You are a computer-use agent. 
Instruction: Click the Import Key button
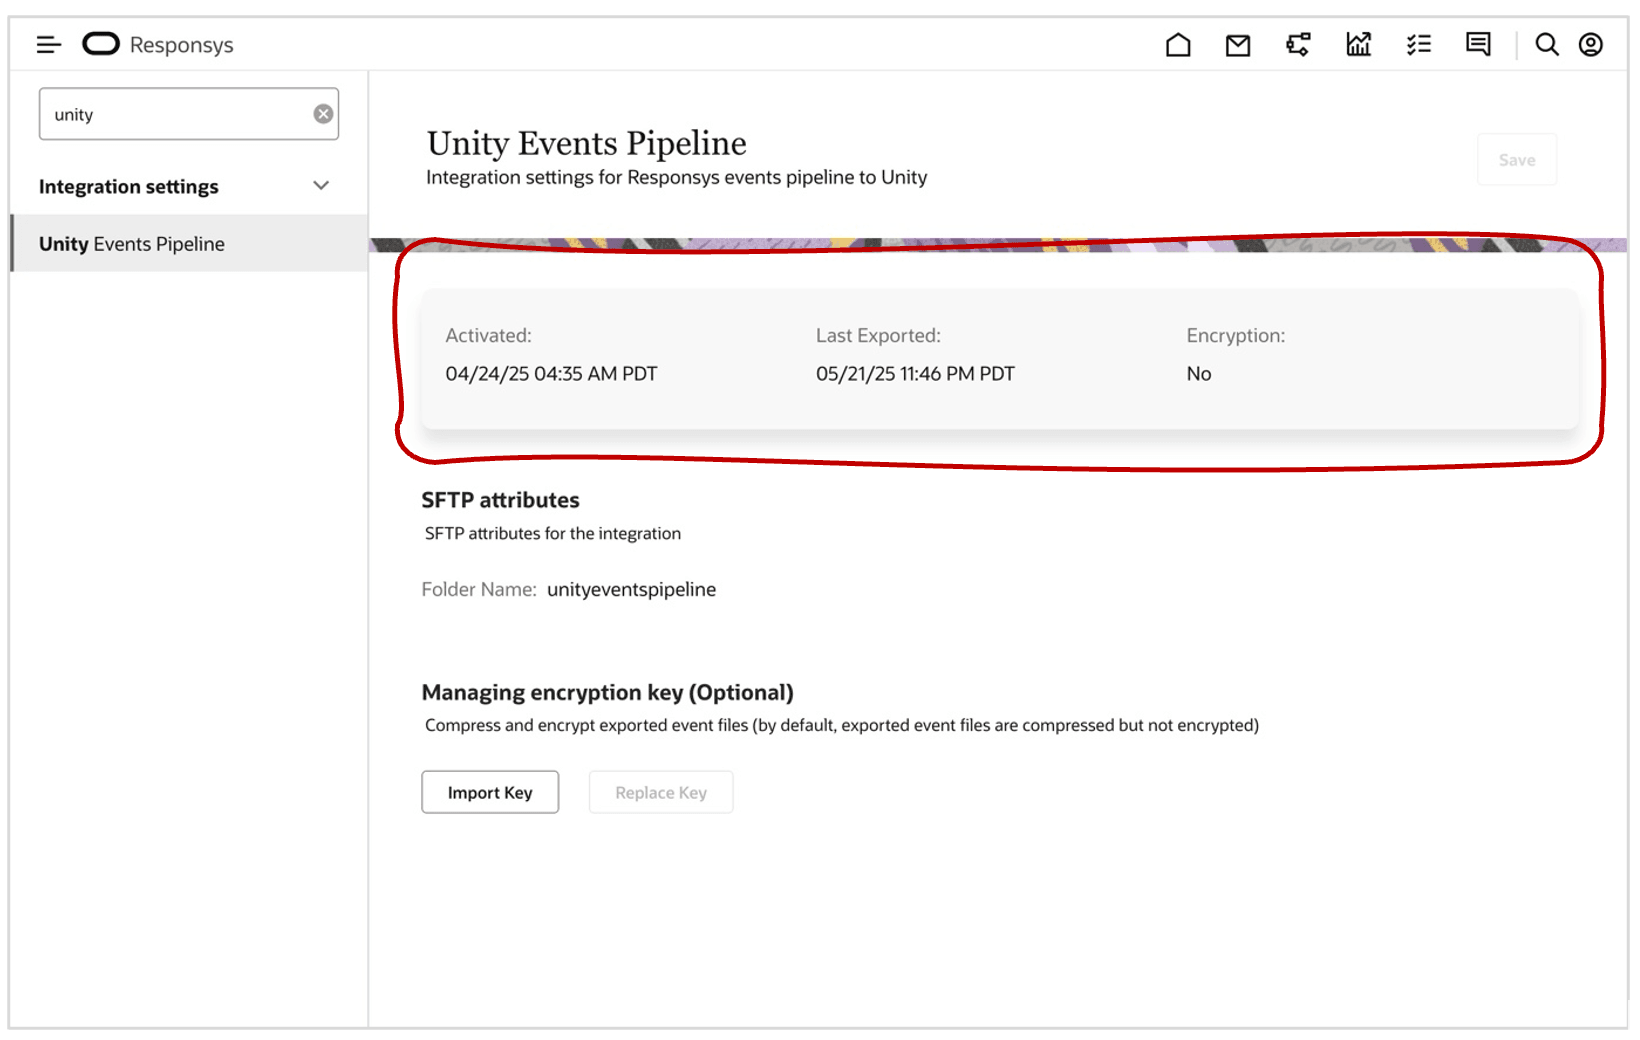pos(490,792)
